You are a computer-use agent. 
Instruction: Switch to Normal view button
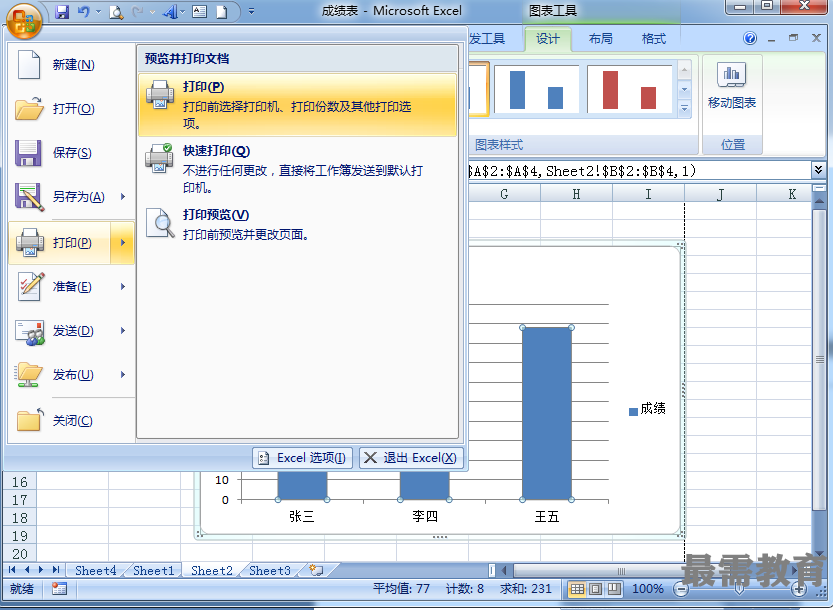[577, 589]
